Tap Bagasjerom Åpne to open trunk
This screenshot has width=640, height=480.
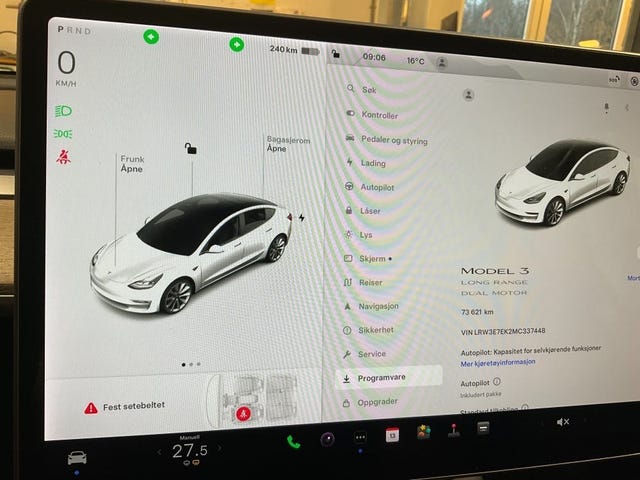click(x=288, y=144)
